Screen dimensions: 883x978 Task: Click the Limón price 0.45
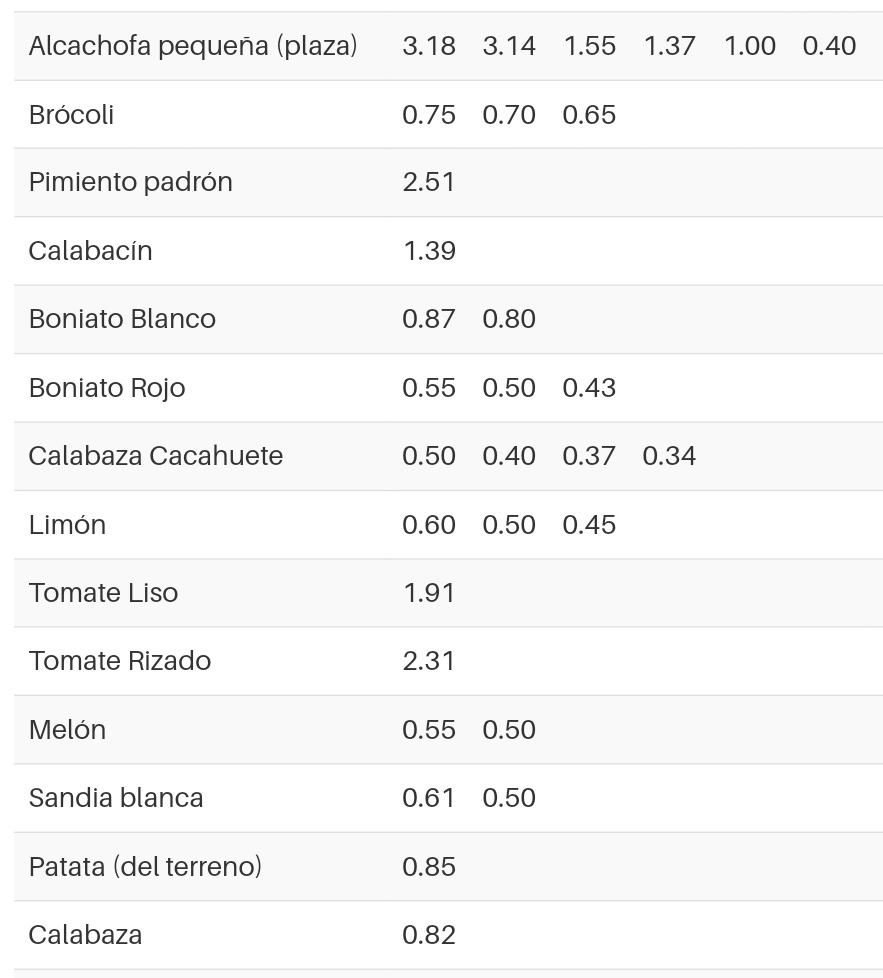point(589,525)
